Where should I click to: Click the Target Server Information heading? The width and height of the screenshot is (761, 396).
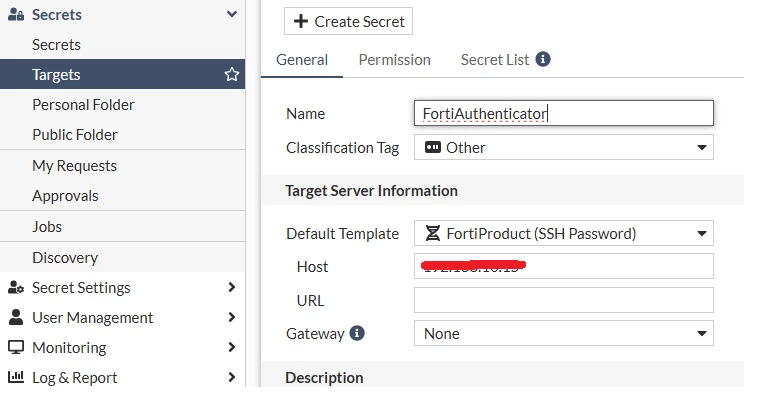(x=371, y=191)
